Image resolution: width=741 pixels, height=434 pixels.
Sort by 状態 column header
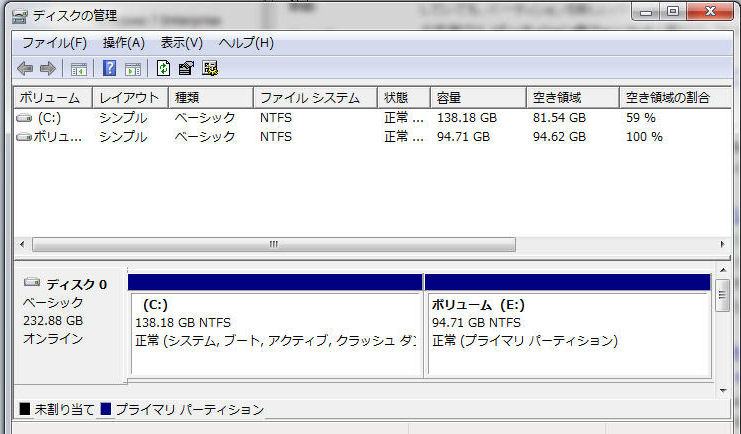point(404,98)
